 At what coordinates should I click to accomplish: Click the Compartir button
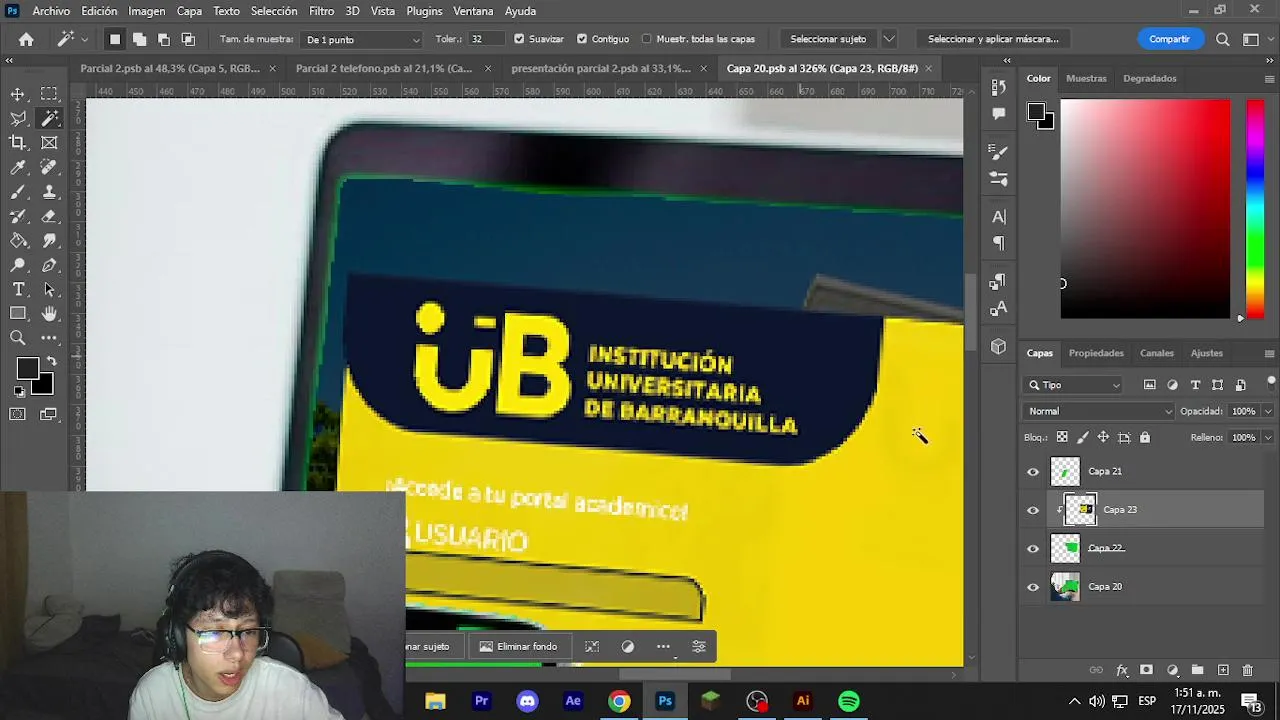click(1169, 39)
